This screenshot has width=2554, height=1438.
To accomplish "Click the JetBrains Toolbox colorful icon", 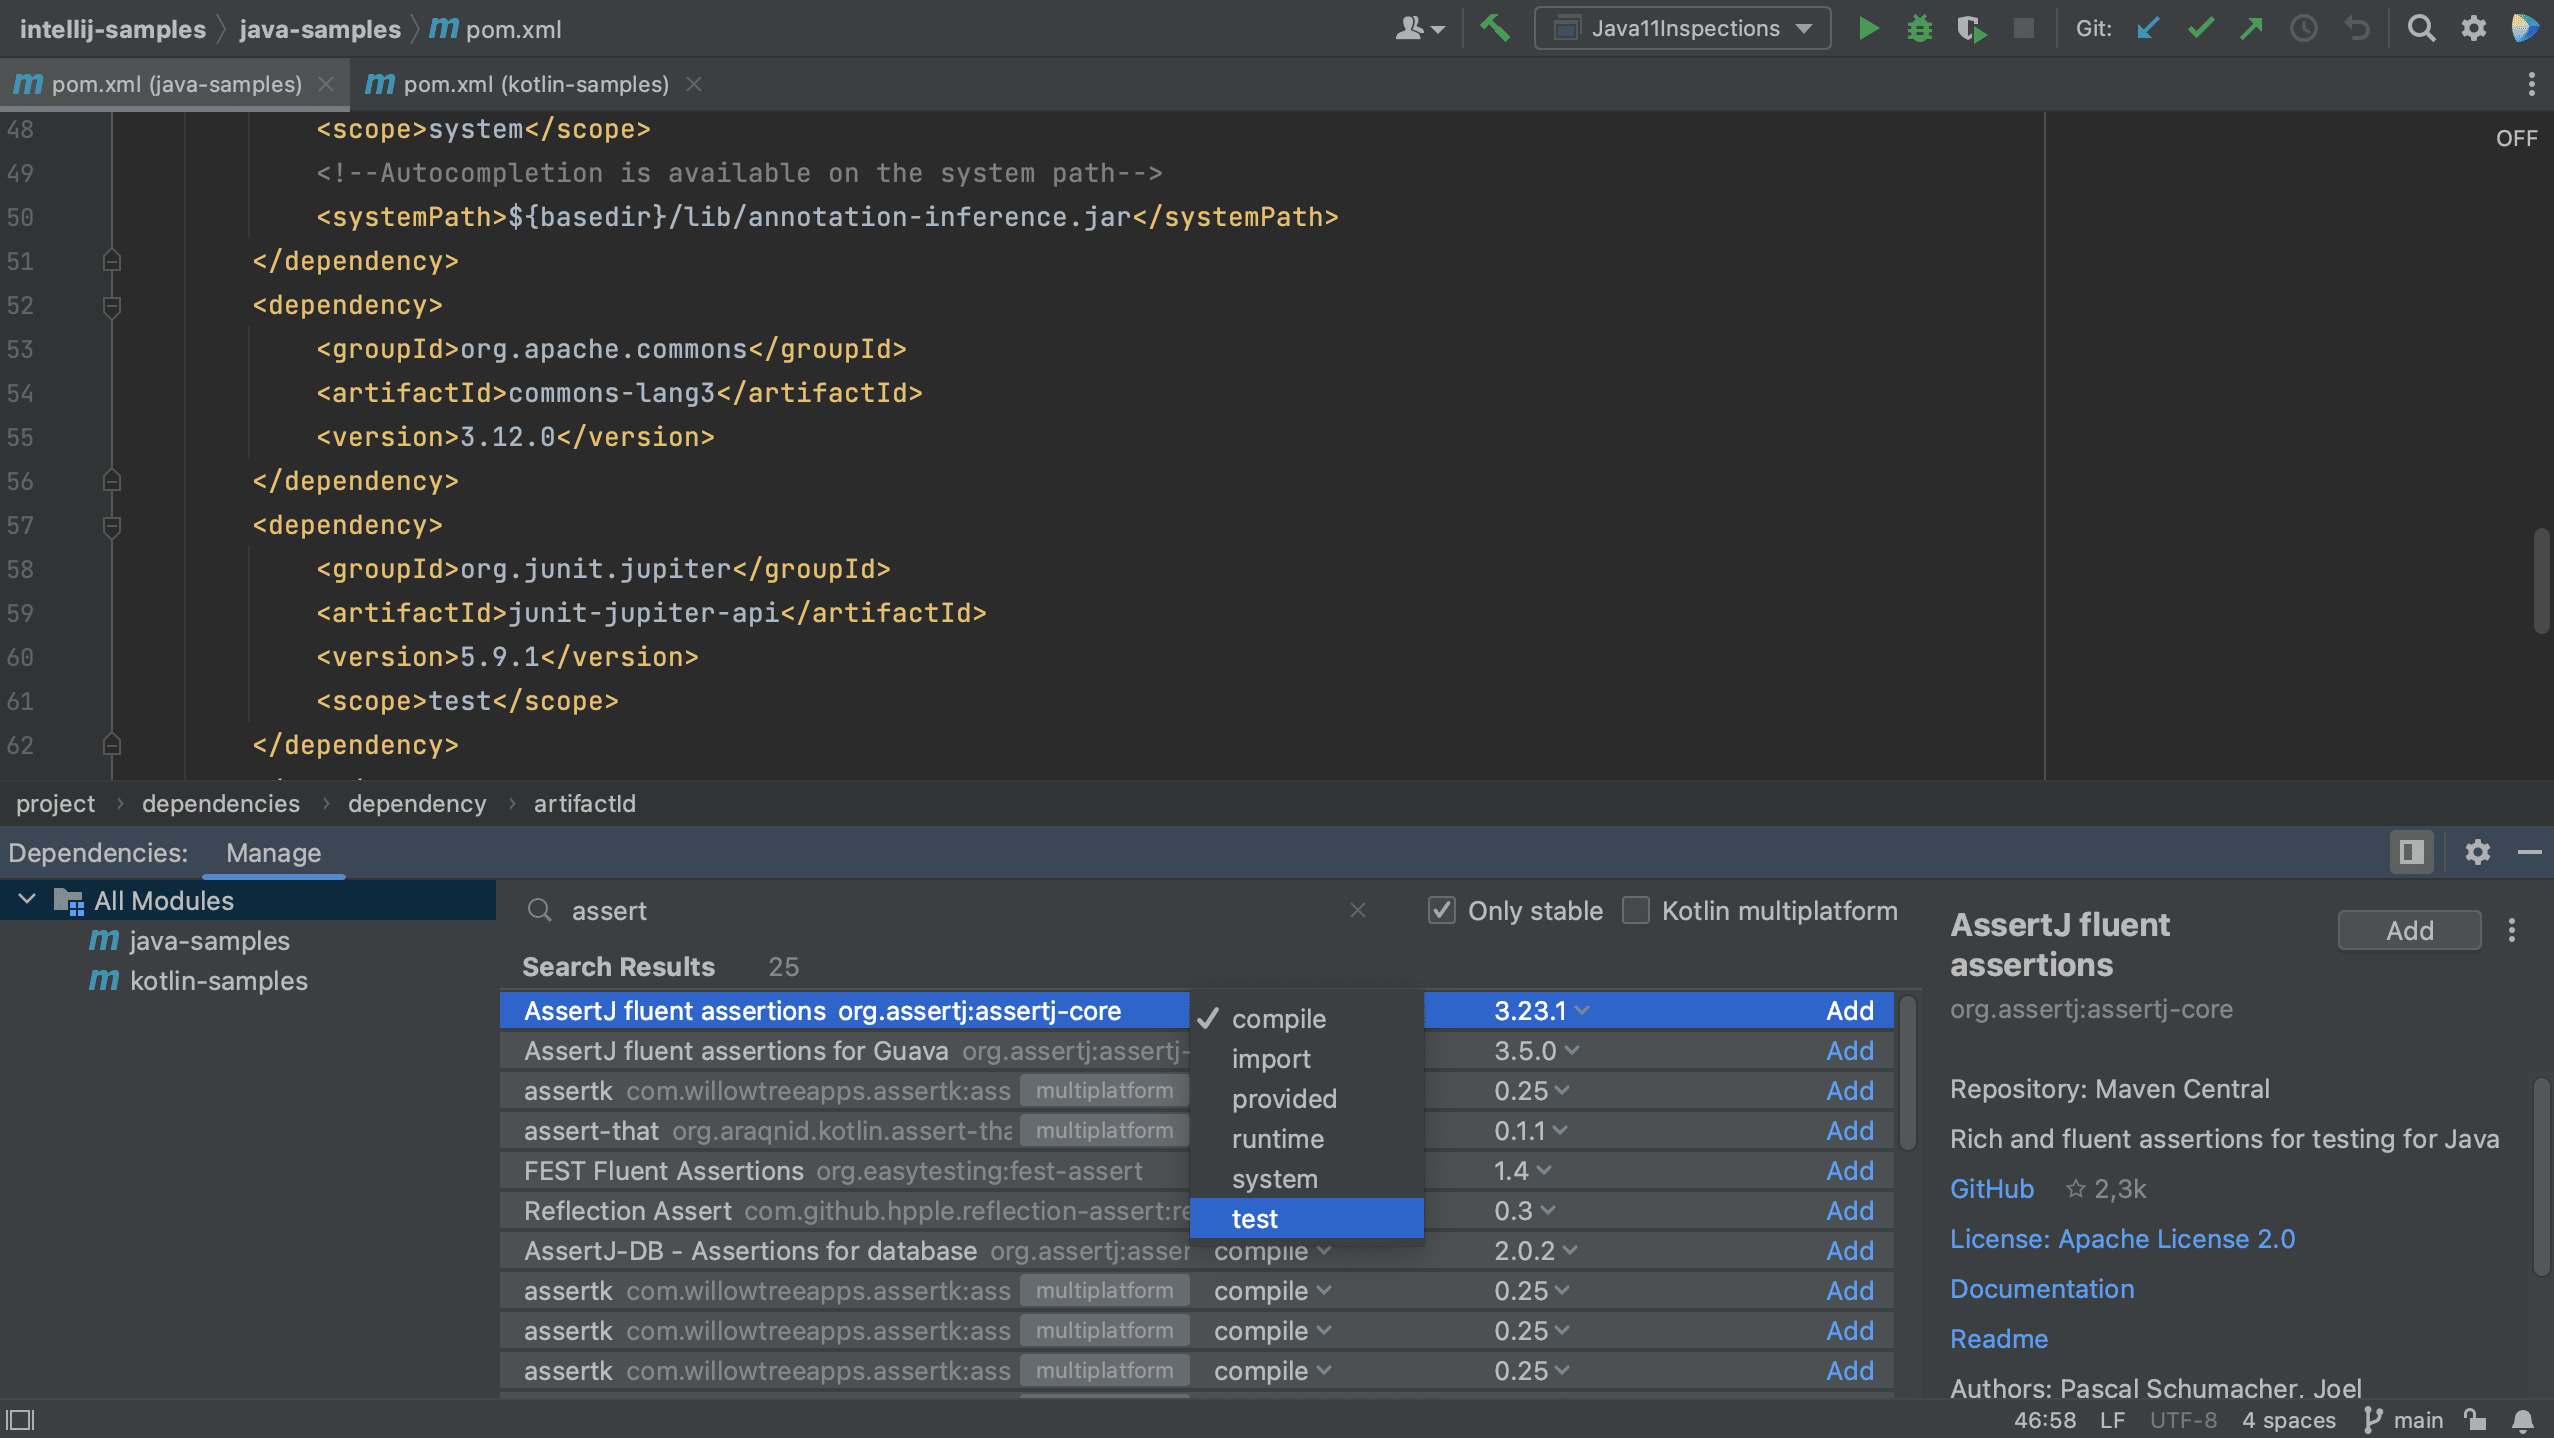I will tap(2524, 28).
